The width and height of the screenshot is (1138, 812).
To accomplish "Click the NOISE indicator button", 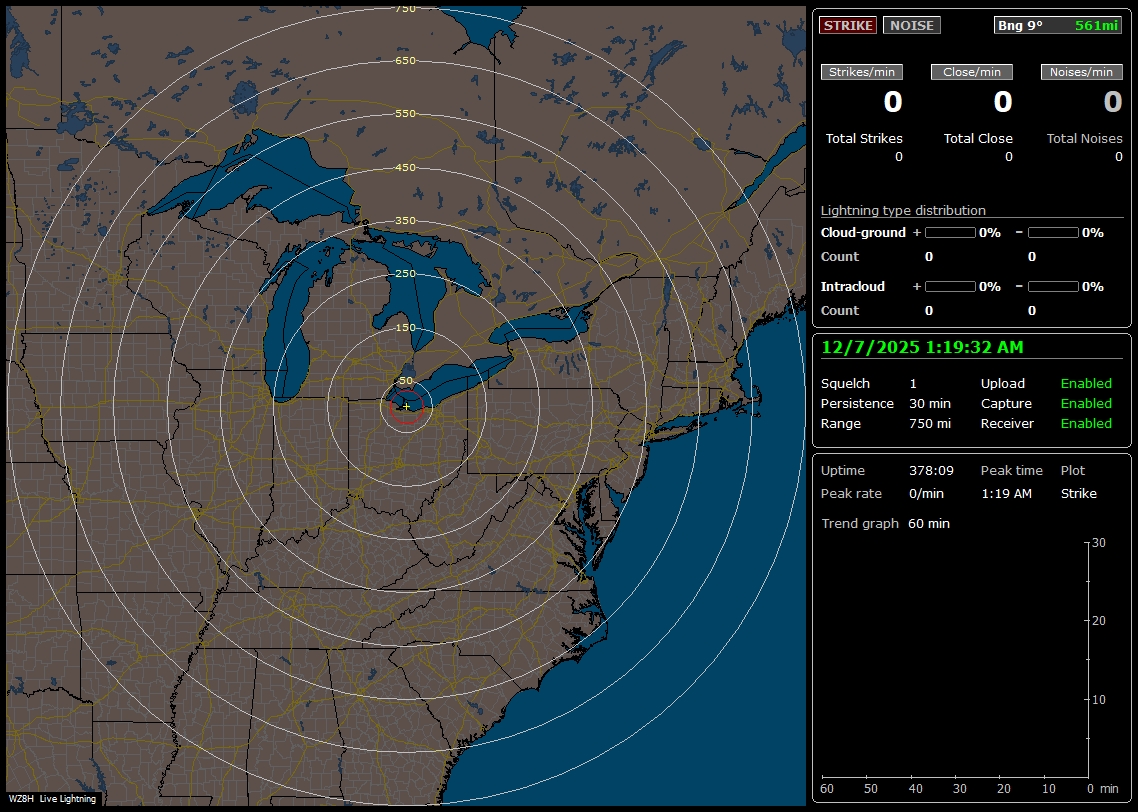I will pos(911,25).
